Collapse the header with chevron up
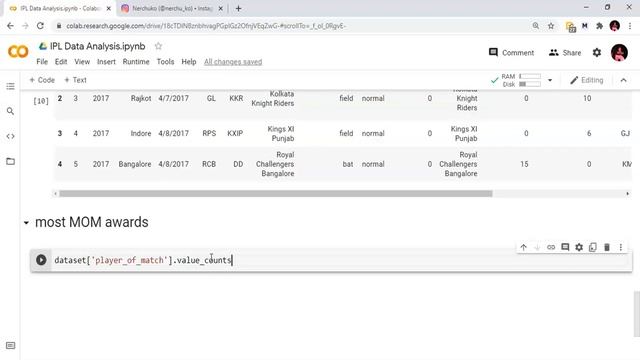The image size is (640, 360). click(x=623, y=80)
